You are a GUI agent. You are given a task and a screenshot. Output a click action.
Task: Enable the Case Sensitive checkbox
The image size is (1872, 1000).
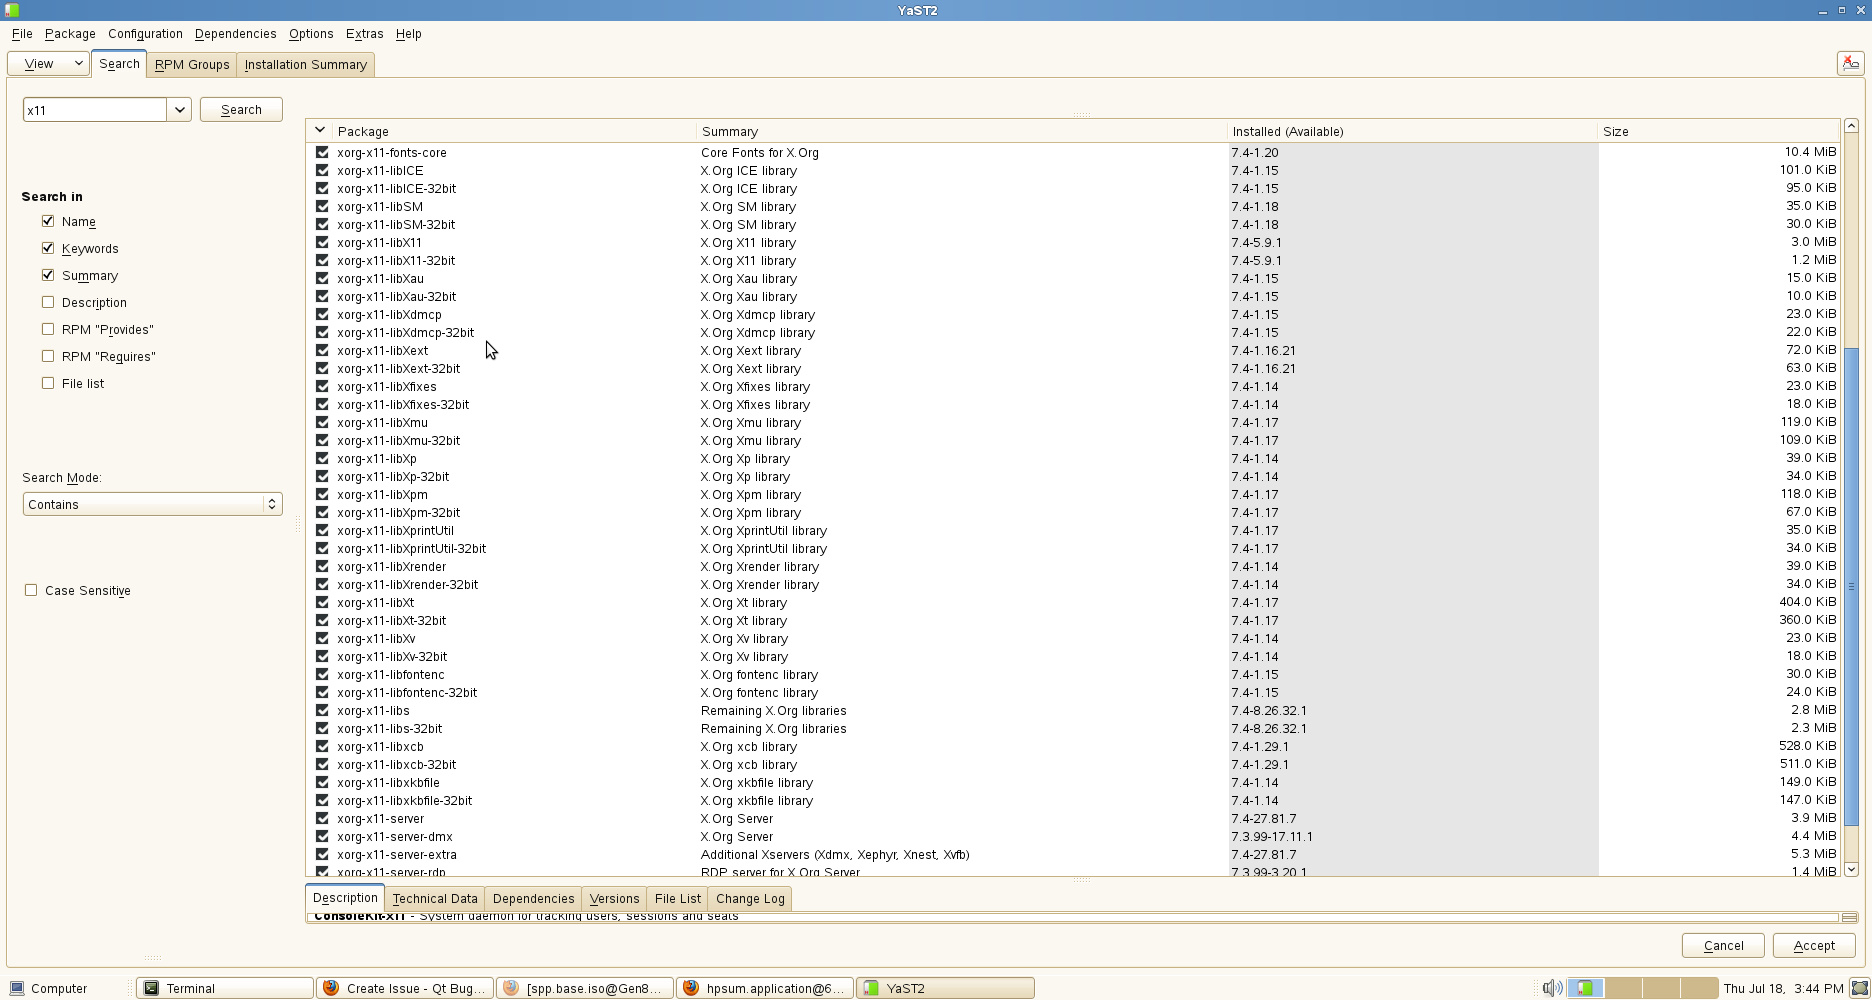[x=31, y=590]
